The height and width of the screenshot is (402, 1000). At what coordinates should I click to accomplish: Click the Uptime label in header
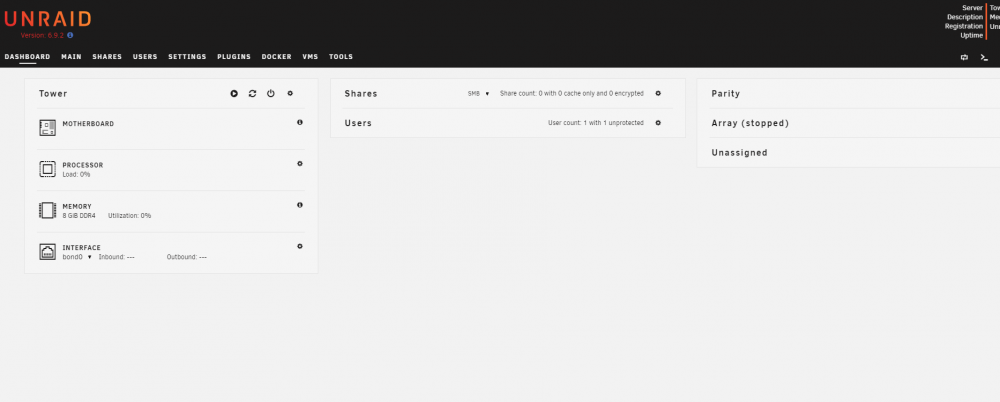pos(971,36)
